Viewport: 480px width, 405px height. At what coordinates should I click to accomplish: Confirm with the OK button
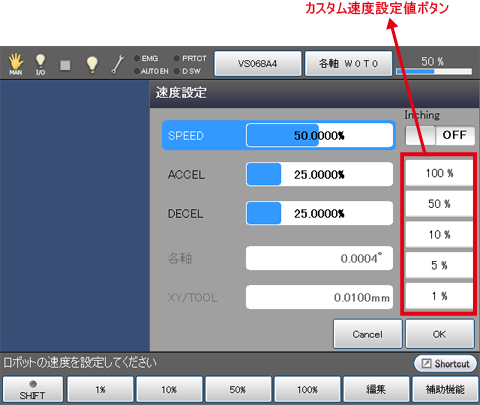(x=440, y=334)
